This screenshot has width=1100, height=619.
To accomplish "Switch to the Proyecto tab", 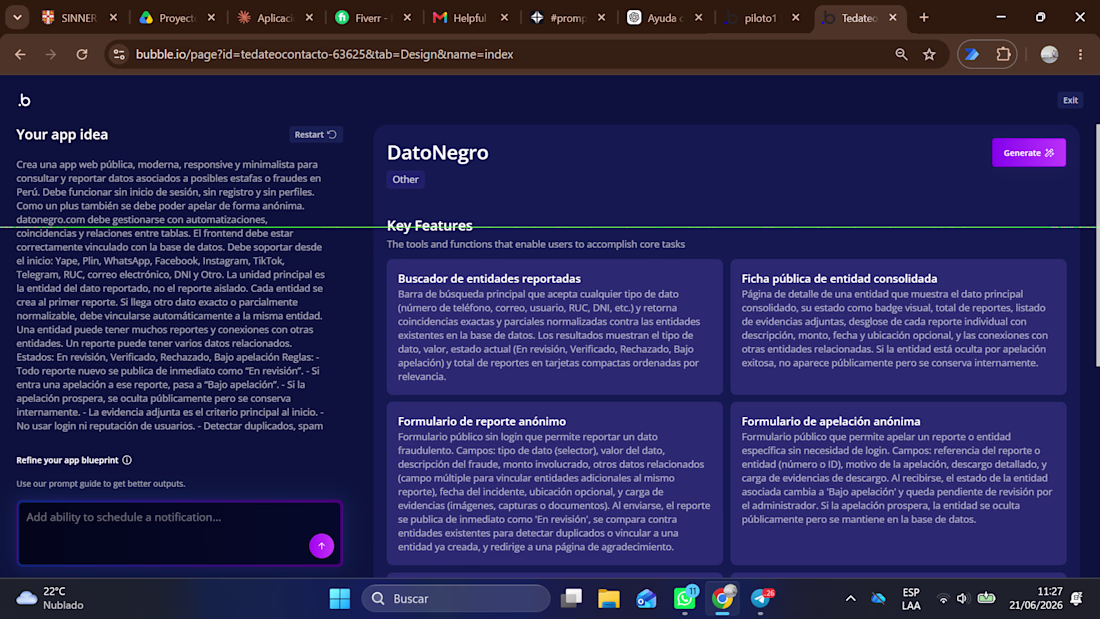I will tap(177, 18).
